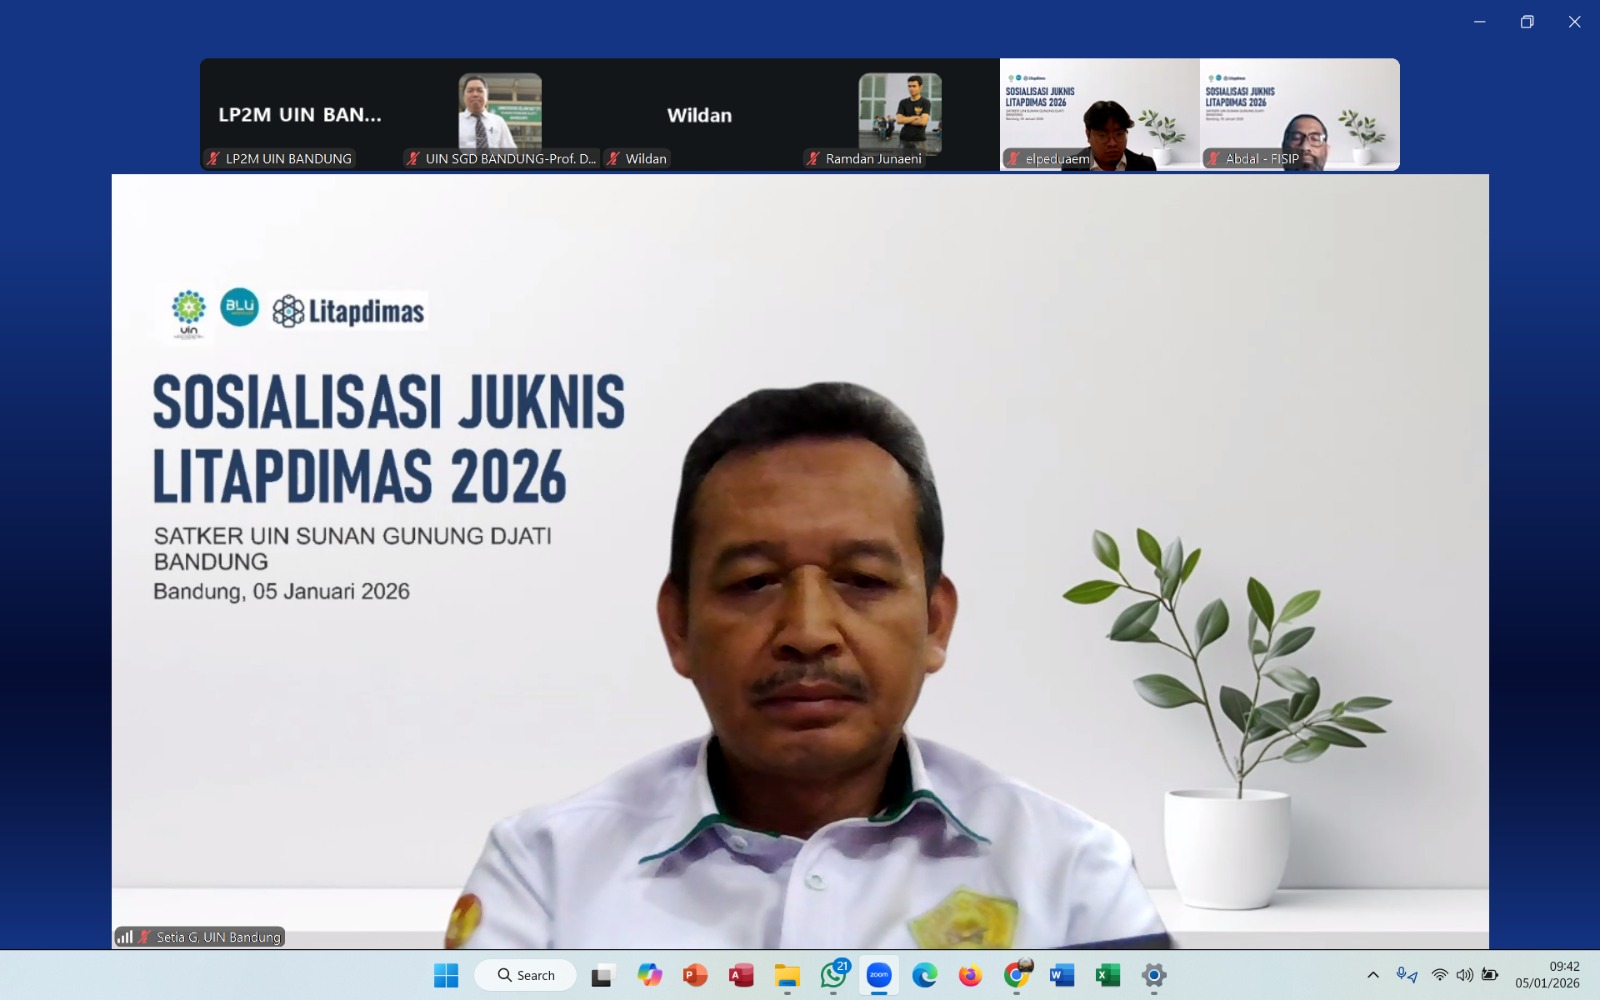Open WhatsApp with 21 unread notifications
The height and width of the screenshot is (1000, 1600).
[833, 975]
